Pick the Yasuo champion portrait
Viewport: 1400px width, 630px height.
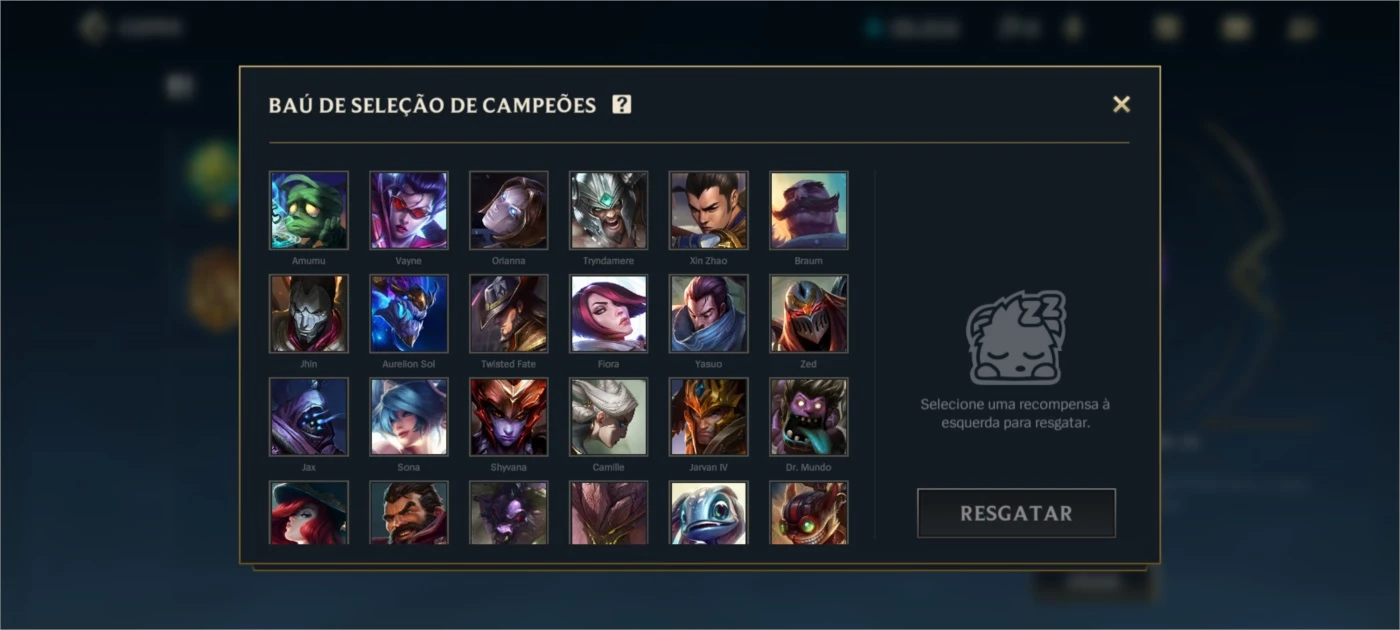point(709,314)
